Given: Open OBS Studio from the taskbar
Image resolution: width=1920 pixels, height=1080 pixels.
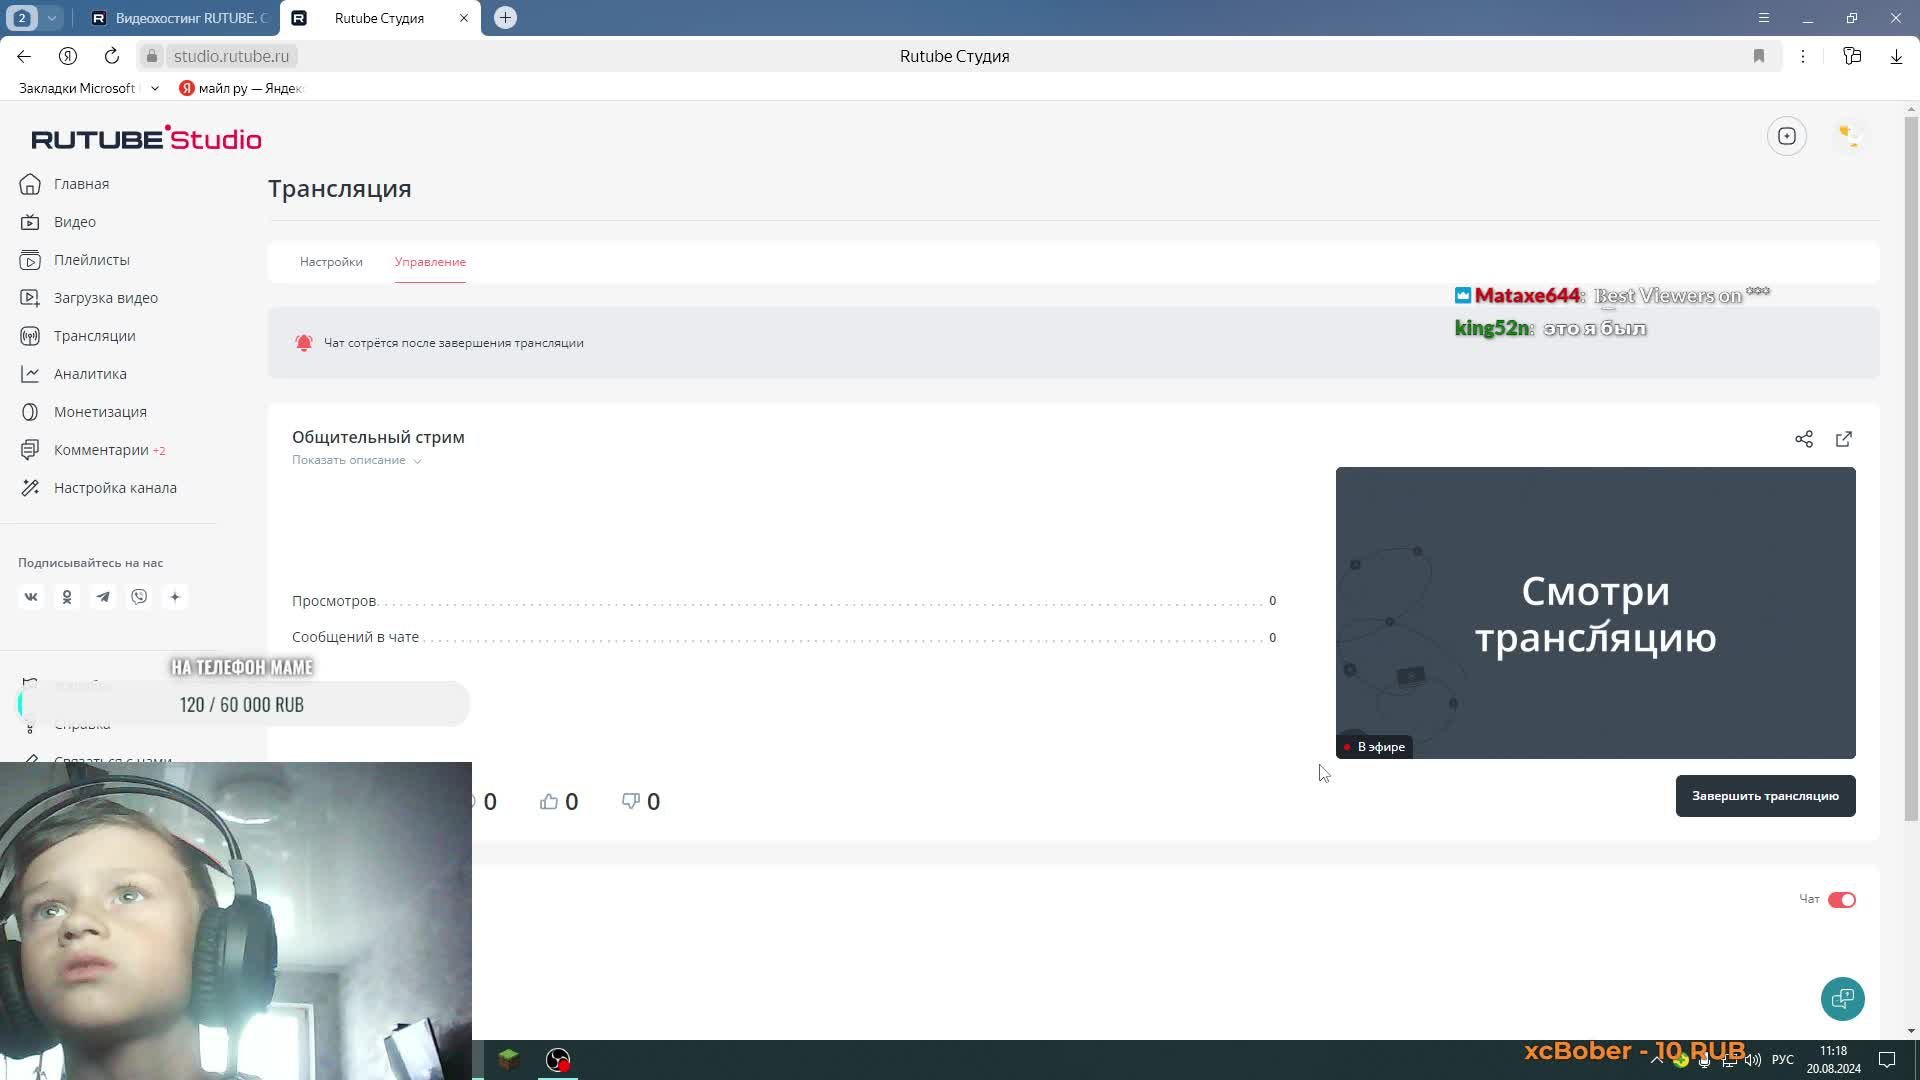Looking at the screenshot, I should (558, 1059).
